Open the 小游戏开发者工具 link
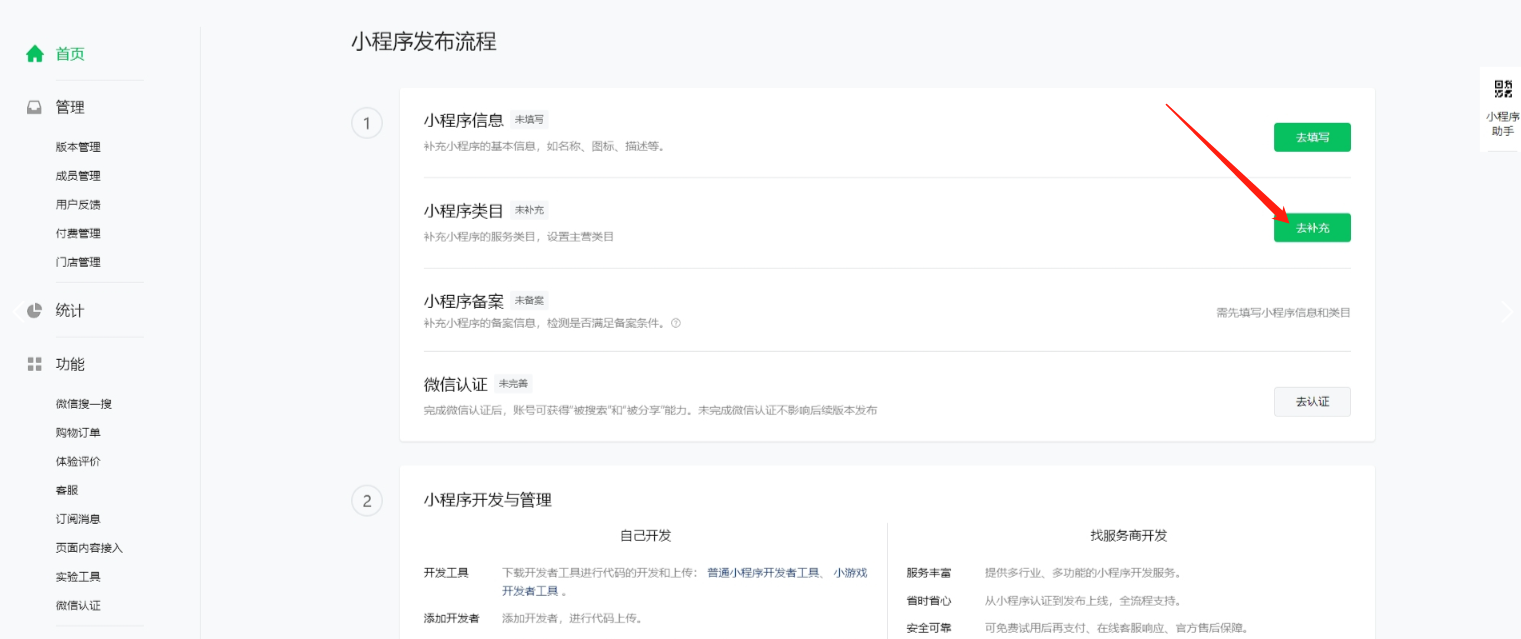This screenshot has width=1521, height=639. [850, 573]
